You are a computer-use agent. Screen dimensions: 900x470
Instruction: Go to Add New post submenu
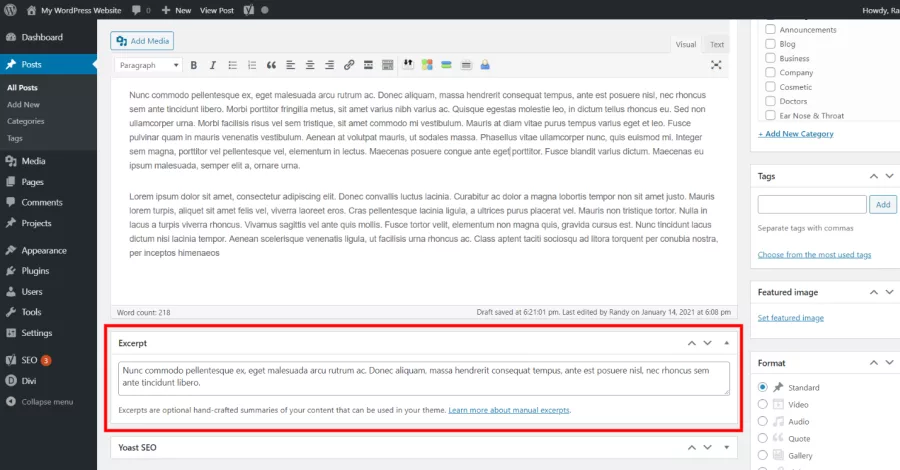coord(24,104)
